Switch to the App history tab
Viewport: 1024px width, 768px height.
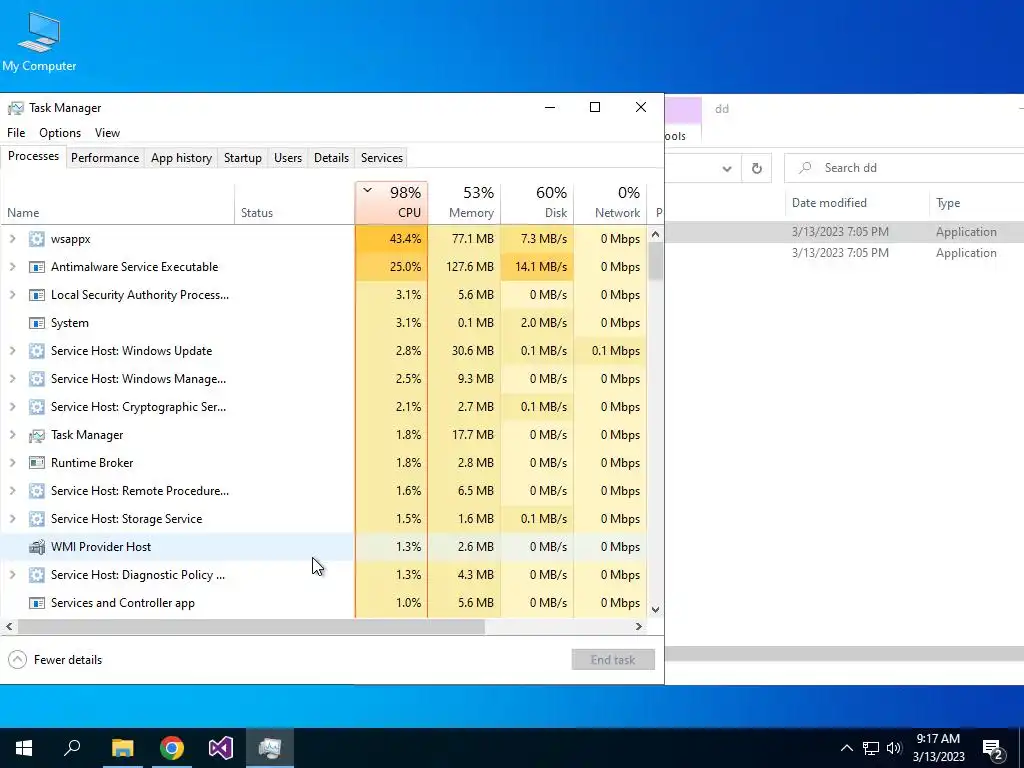pyautogui.click(x=182, y=158)
